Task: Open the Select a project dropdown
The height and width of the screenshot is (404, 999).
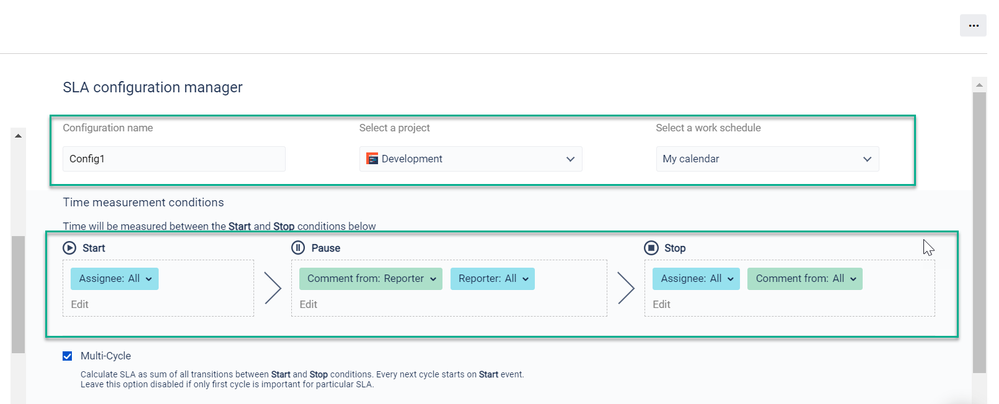Action: pos(471,159)
